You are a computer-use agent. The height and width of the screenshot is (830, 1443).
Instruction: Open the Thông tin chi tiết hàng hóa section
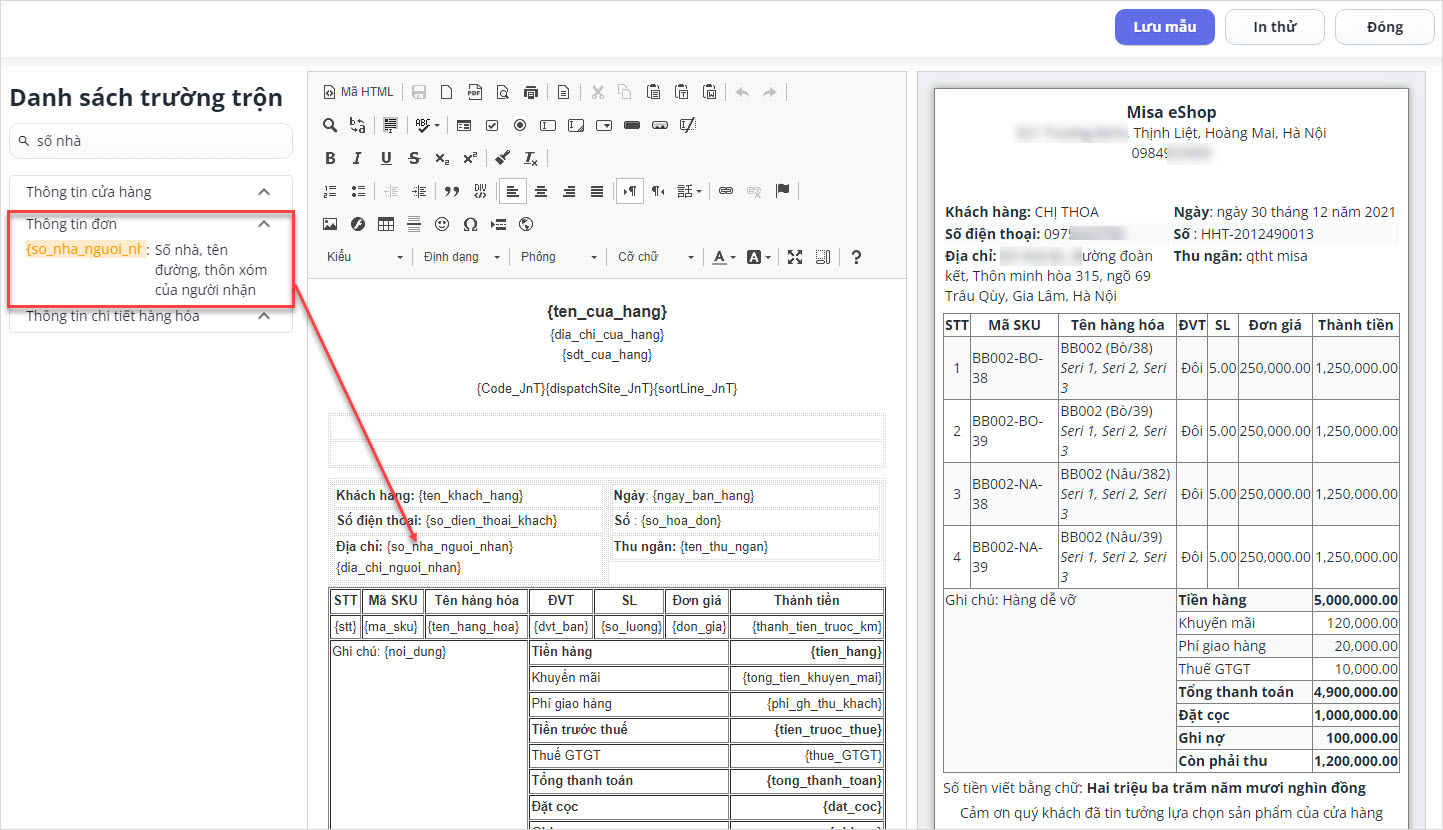pos(264,316)
